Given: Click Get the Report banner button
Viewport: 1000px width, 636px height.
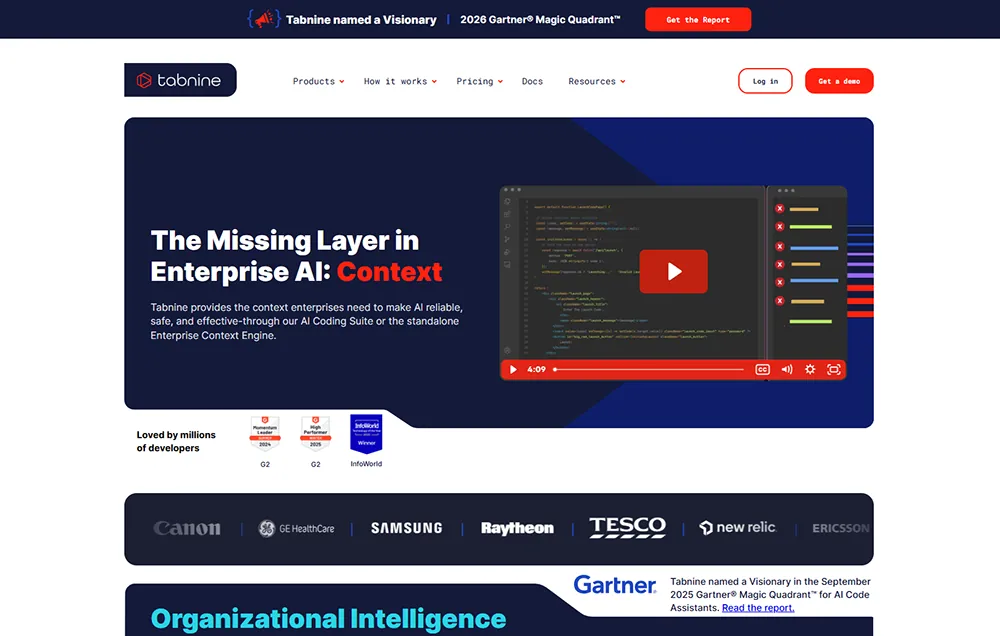Looking at the screenshot, I should coord(698,20).
